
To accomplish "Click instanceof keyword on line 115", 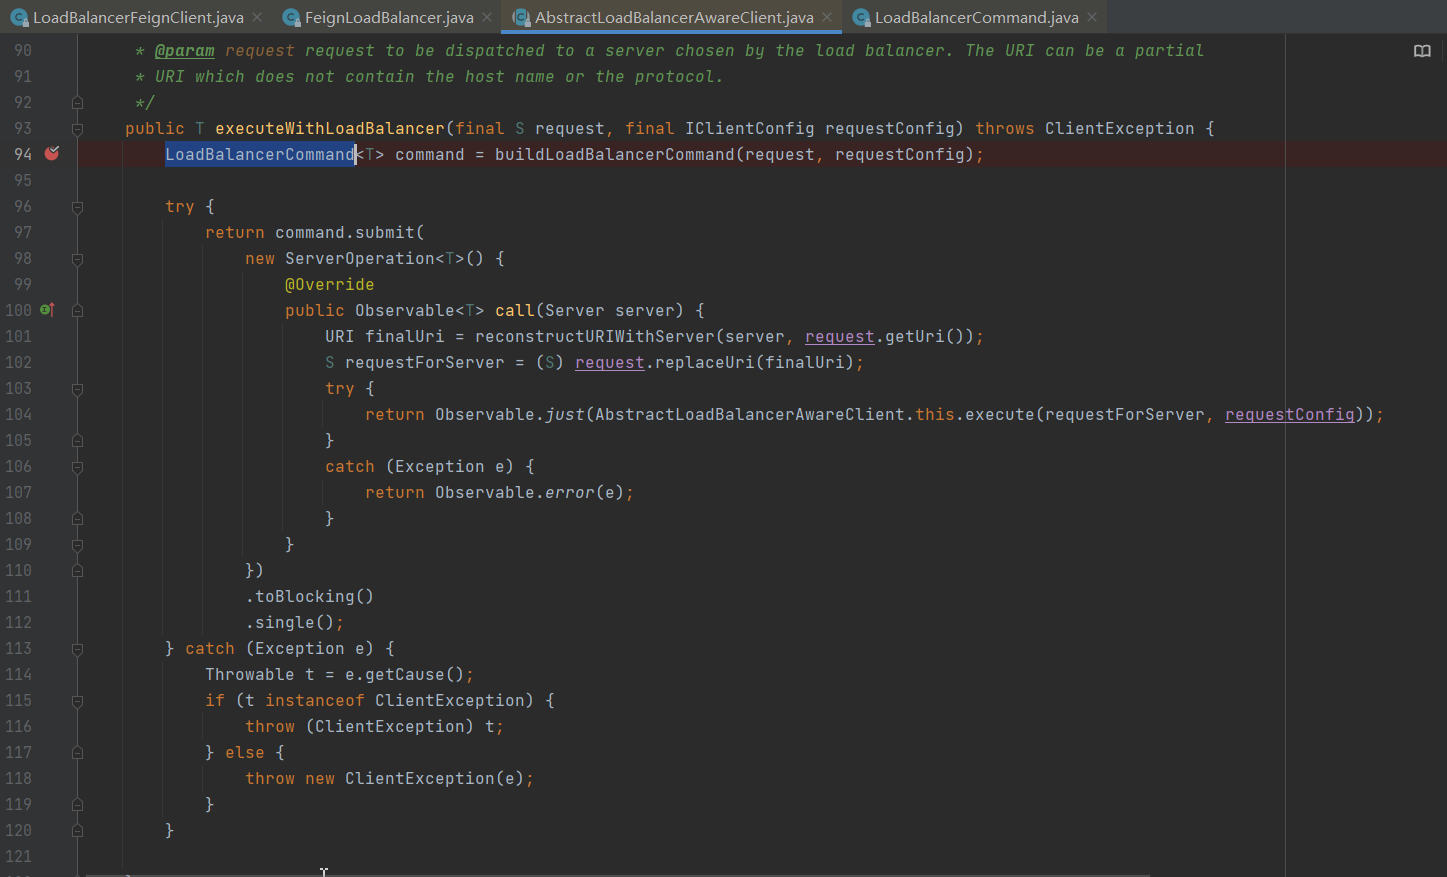I will pyautogui.click(x=315, y=700).
